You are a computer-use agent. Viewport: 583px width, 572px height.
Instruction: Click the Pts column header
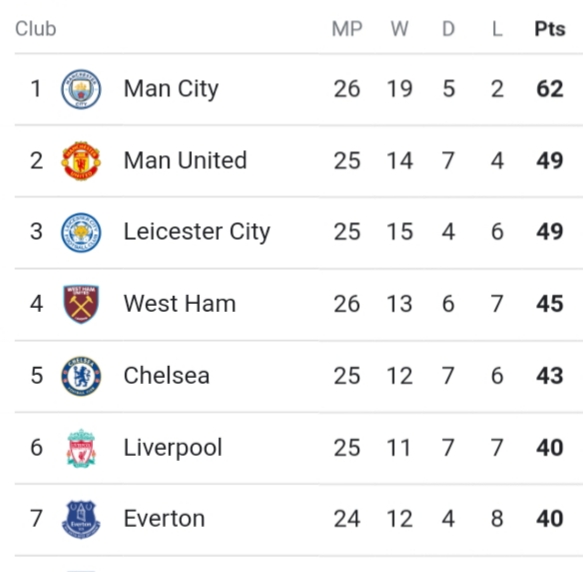tap(550, 29)
